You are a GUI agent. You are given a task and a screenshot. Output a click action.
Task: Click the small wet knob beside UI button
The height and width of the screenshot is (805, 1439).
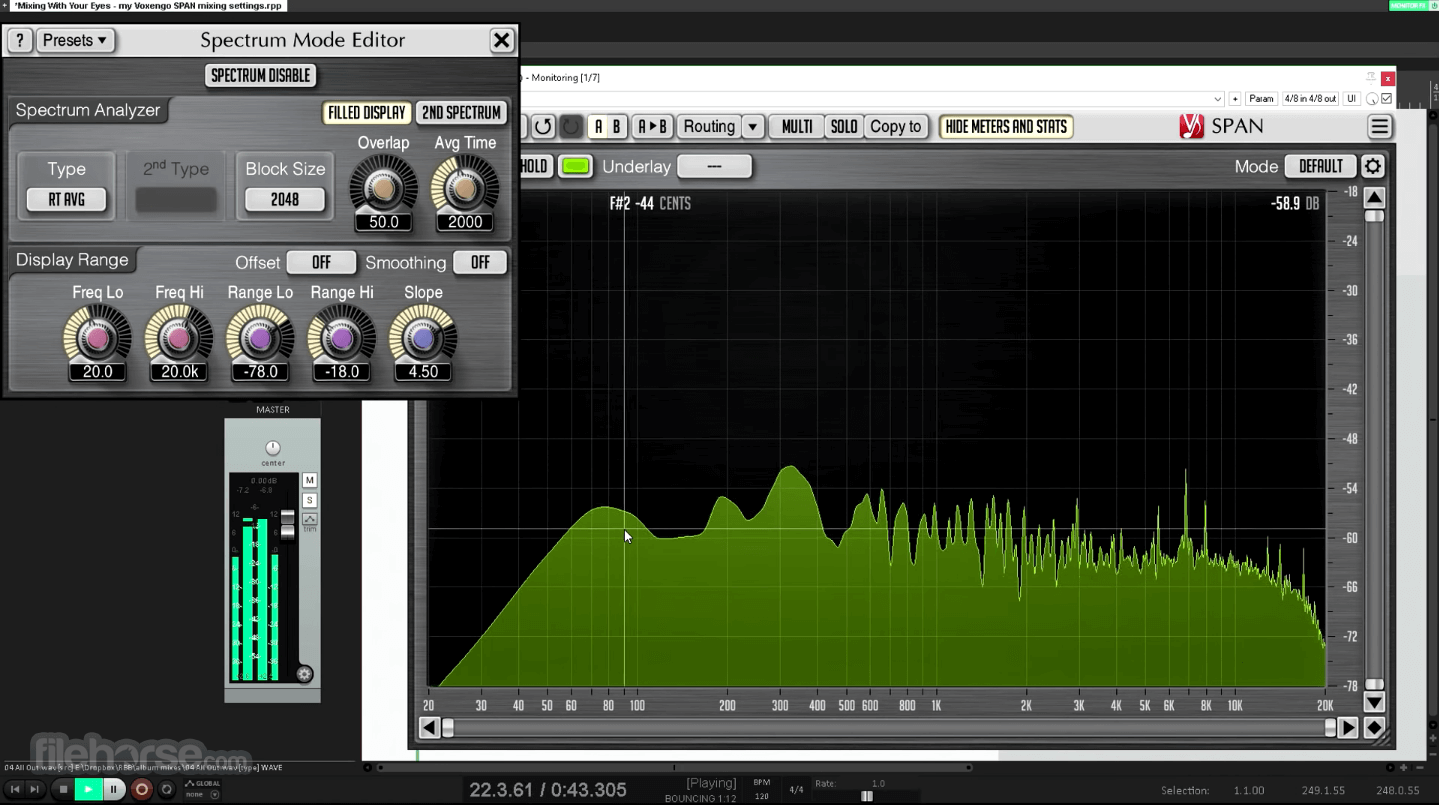pyautogui.click(x=1372, y=99)
